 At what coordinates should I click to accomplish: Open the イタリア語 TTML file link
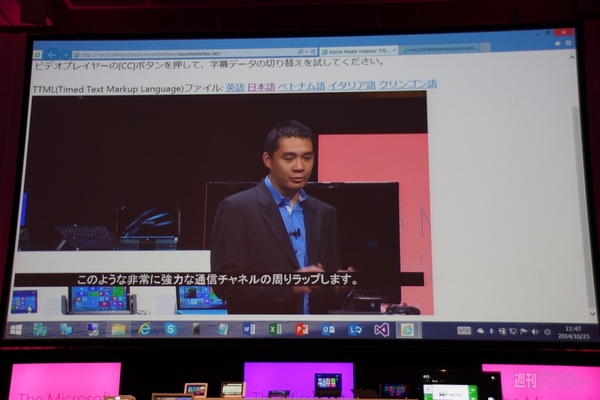pyautogui.click(x=352, y=85)
